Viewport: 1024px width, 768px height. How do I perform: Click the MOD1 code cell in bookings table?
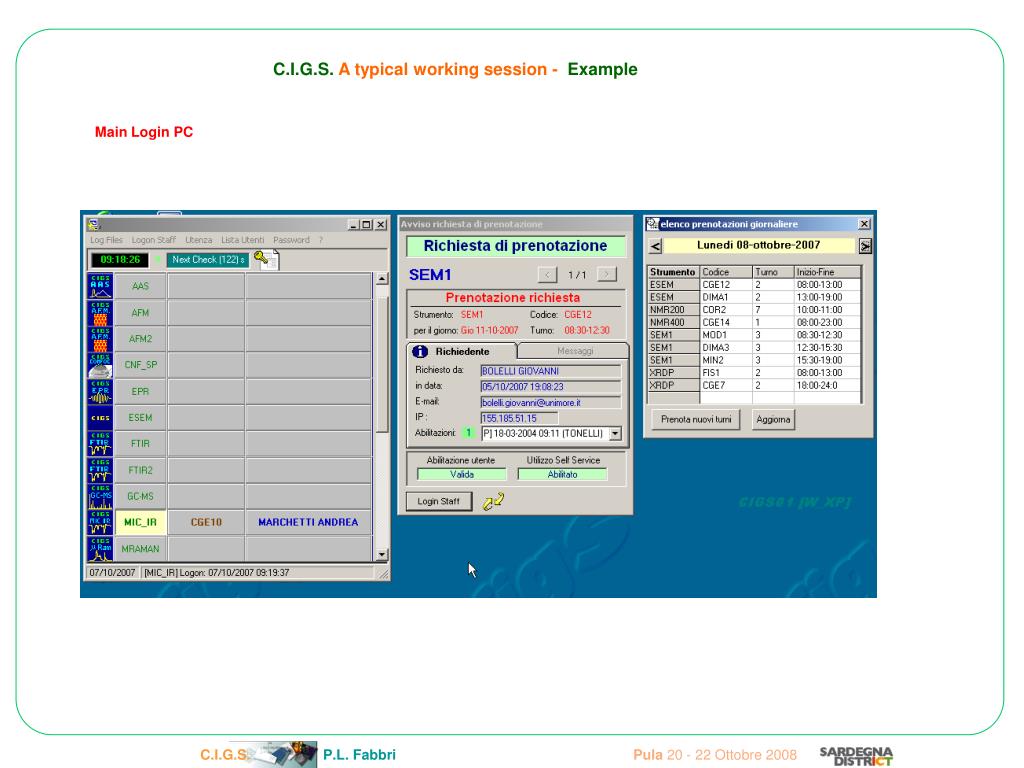pyautogui.click(x=726, y=335)
